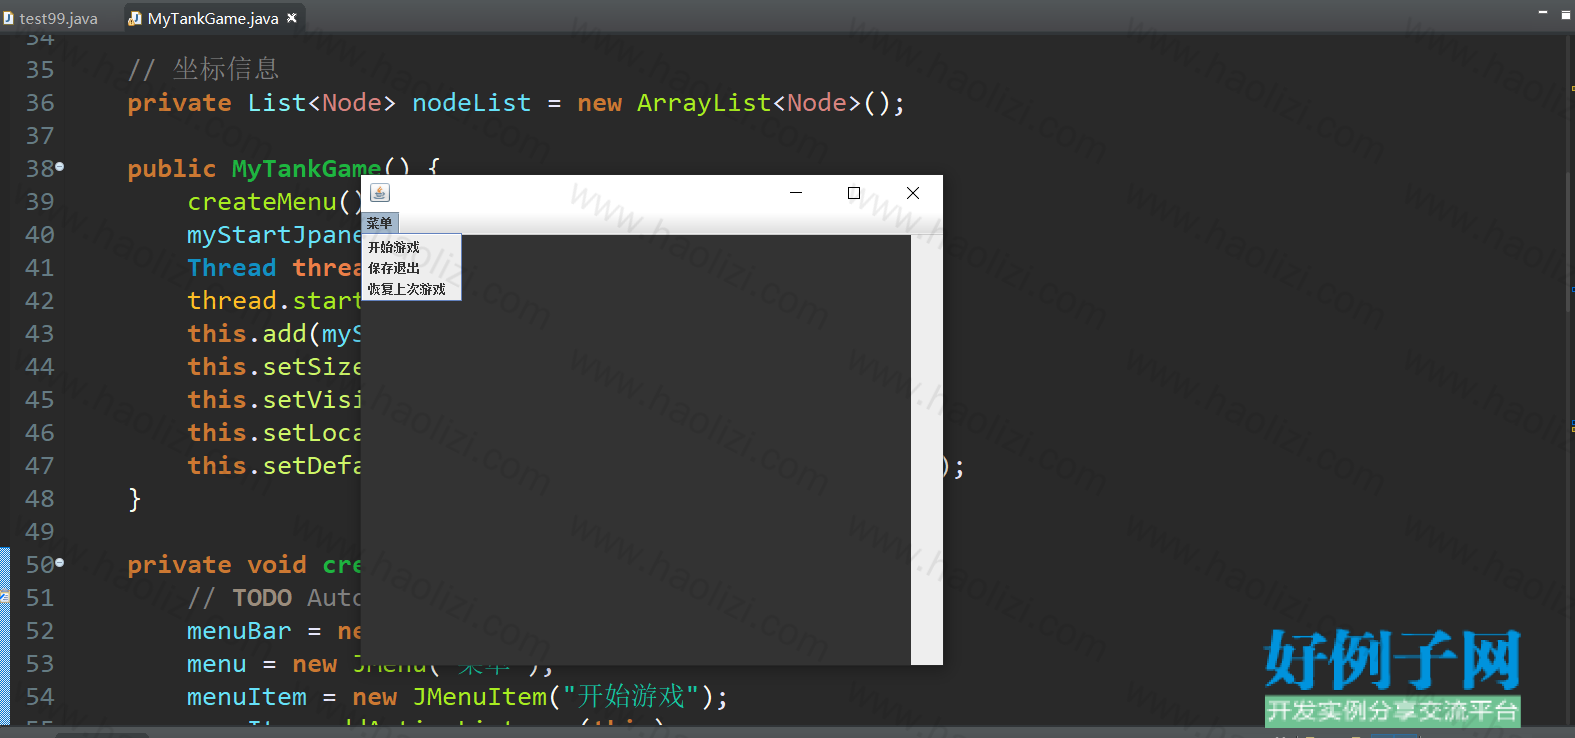Click the 坐标信息 comment on line 35
Viewport: 1575px width, 738px height.
coord(226,69)
